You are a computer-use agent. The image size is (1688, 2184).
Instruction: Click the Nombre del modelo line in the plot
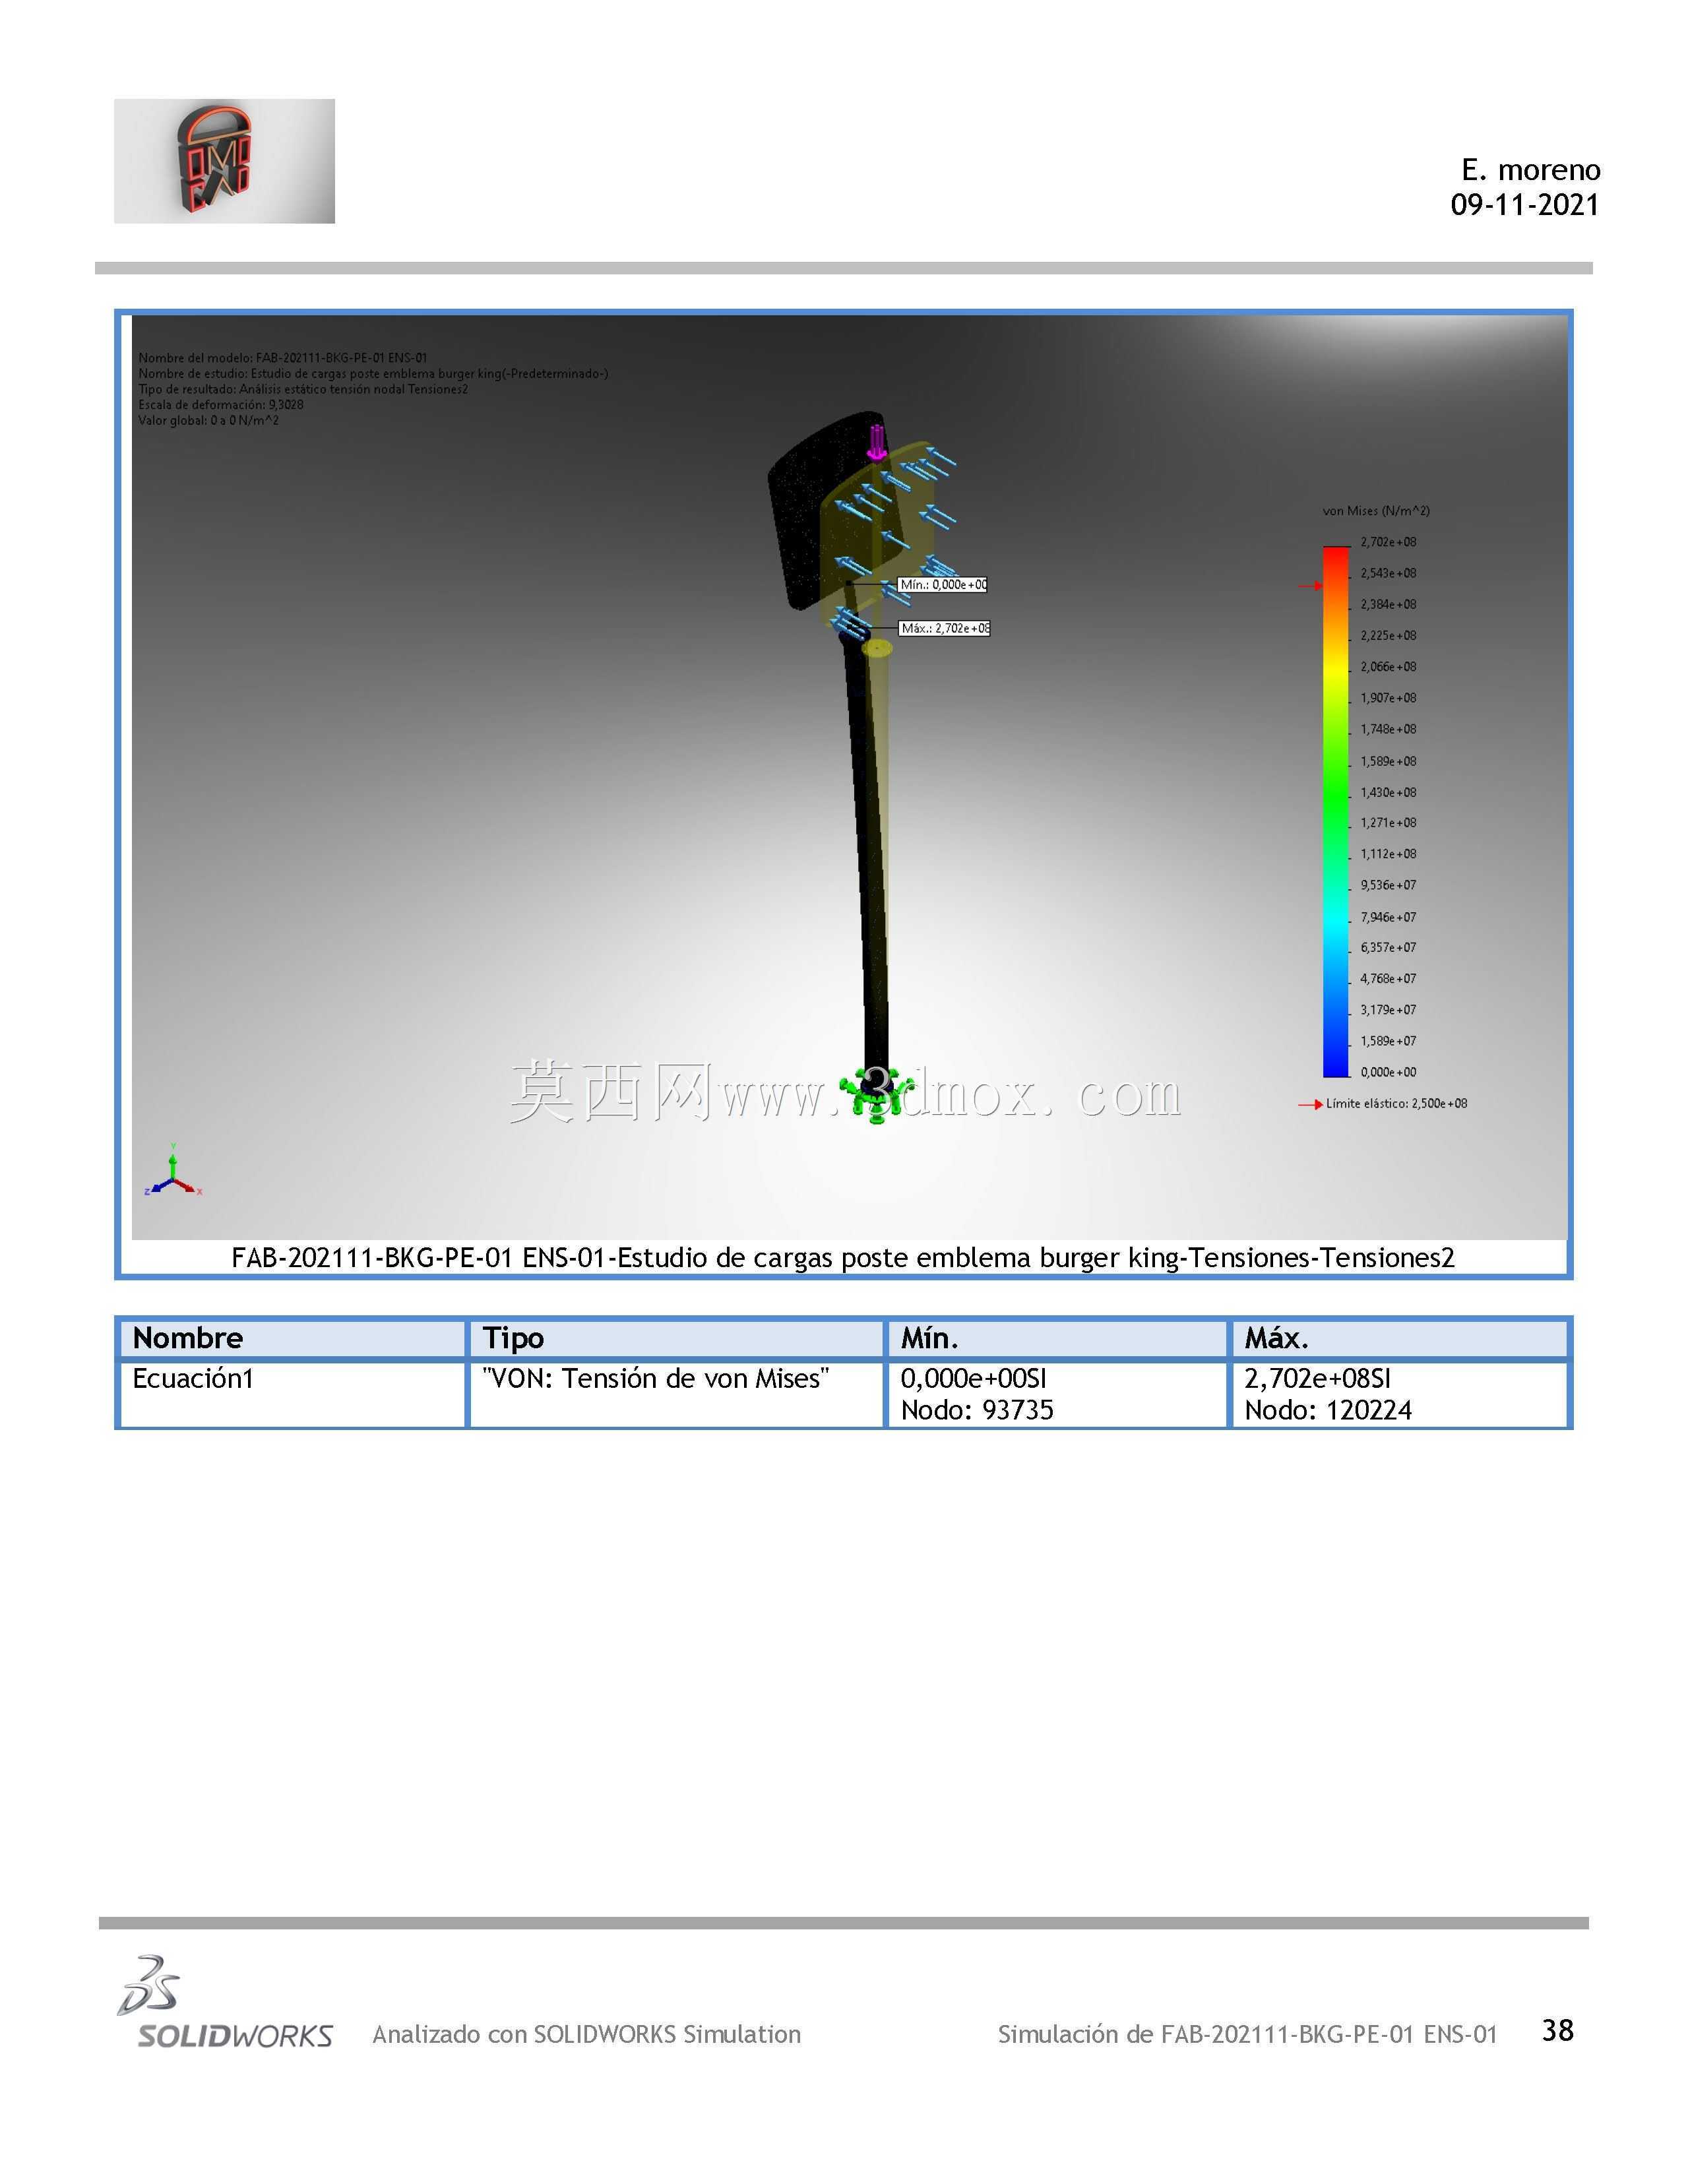point(283,358)
